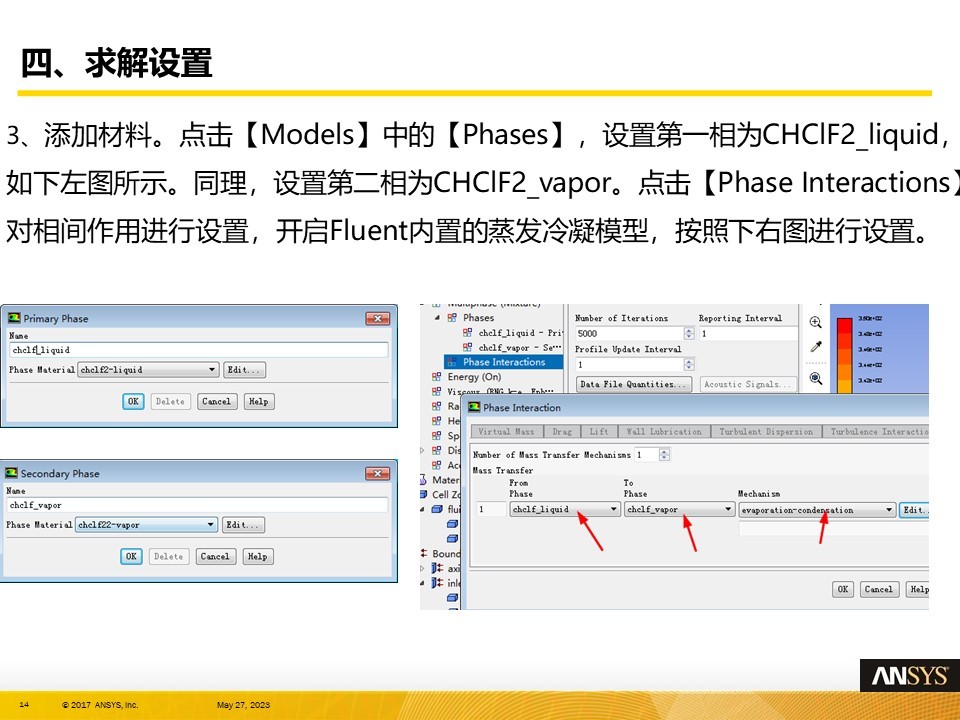The image size is (960, 720).
Task: Click OK in the Secondary Phase dialog
Action: (x=131, y=557)
